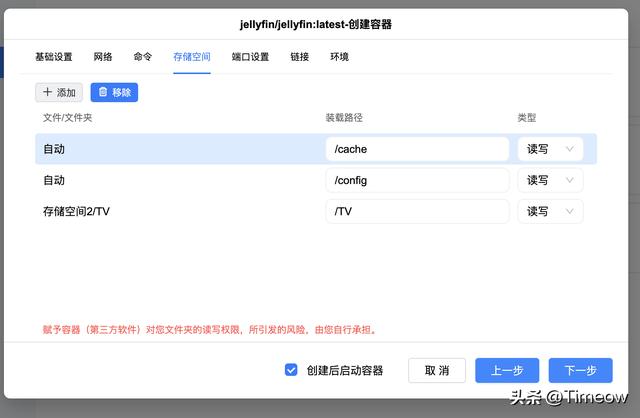
Task: Click the trash icon on the 移除 button
Action: point(103,92)
